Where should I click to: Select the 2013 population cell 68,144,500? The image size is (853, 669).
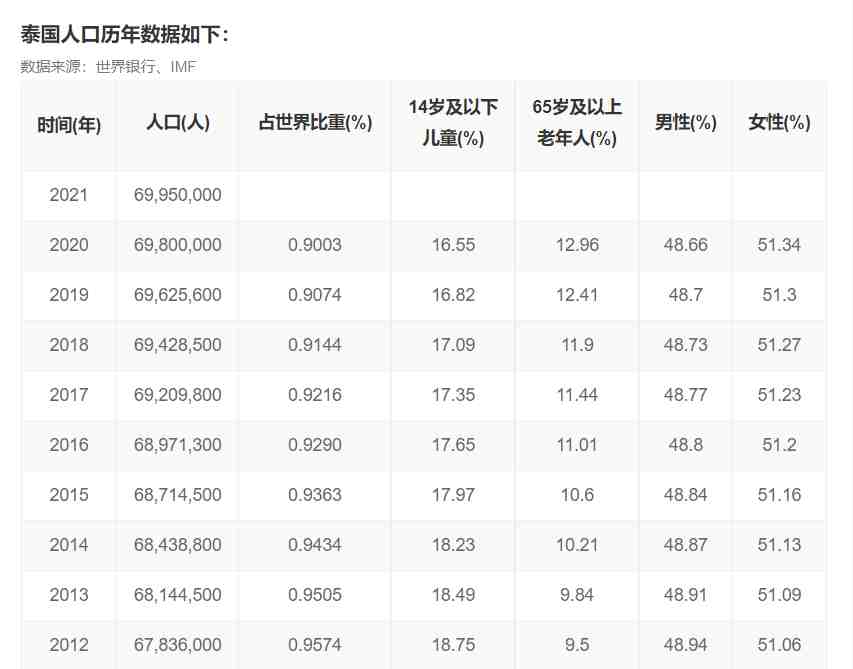click(177, 595)
